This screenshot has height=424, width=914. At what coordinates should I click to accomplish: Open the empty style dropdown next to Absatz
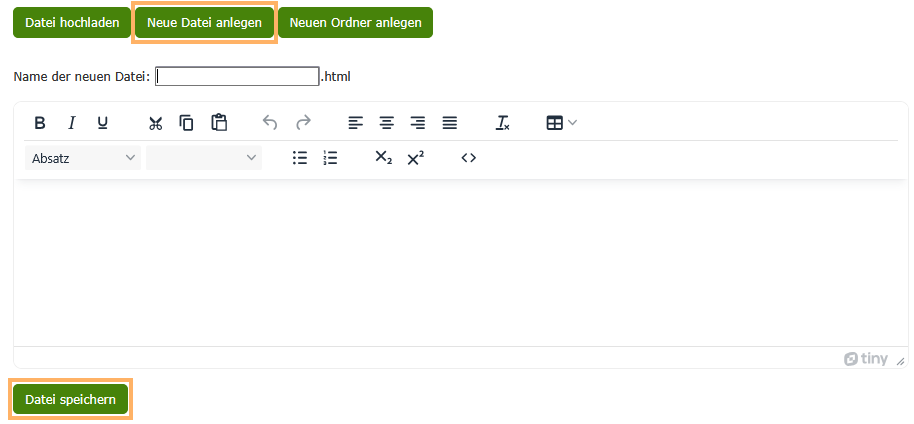pyautogui.click(x=203, y=158)
